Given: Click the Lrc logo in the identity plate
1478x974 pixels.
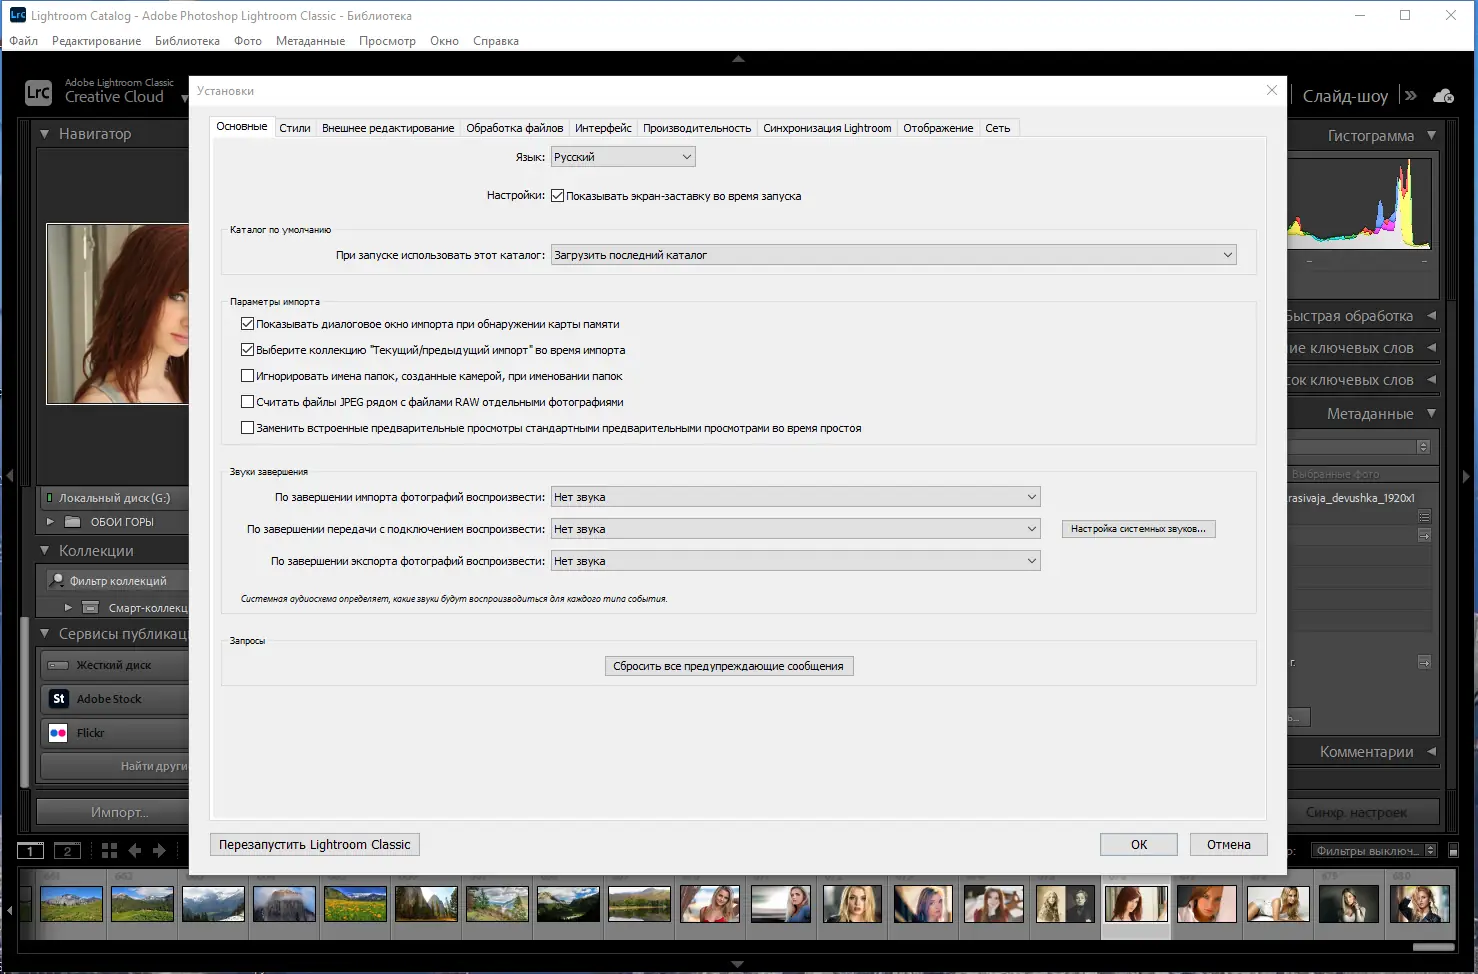Looking at the screenshot, I should (x=38, y=93).
